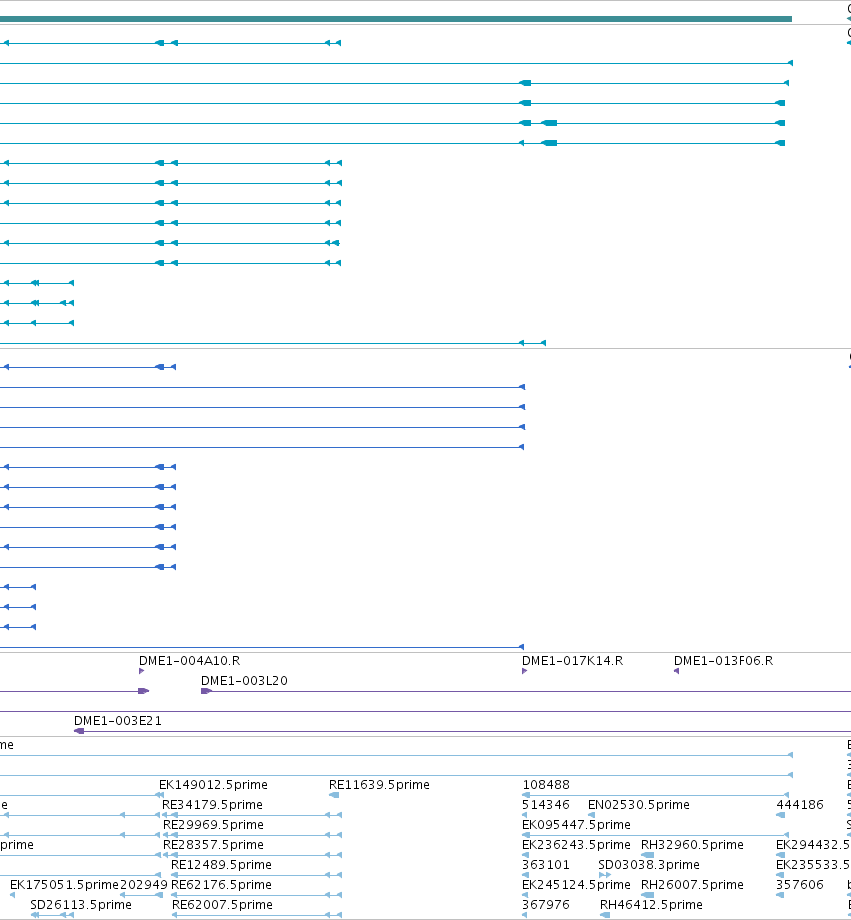The height and width of the screenshot is (920, 851).
Task: Click the 367976 feature label
Action: pyautogui.click(x=546, y=904)
